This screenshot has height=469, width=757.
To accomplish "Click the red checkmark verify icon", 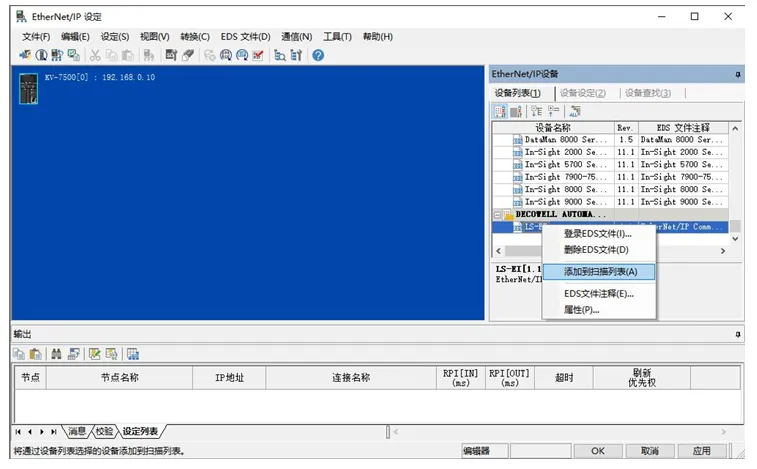I will (x=258, y=56).
